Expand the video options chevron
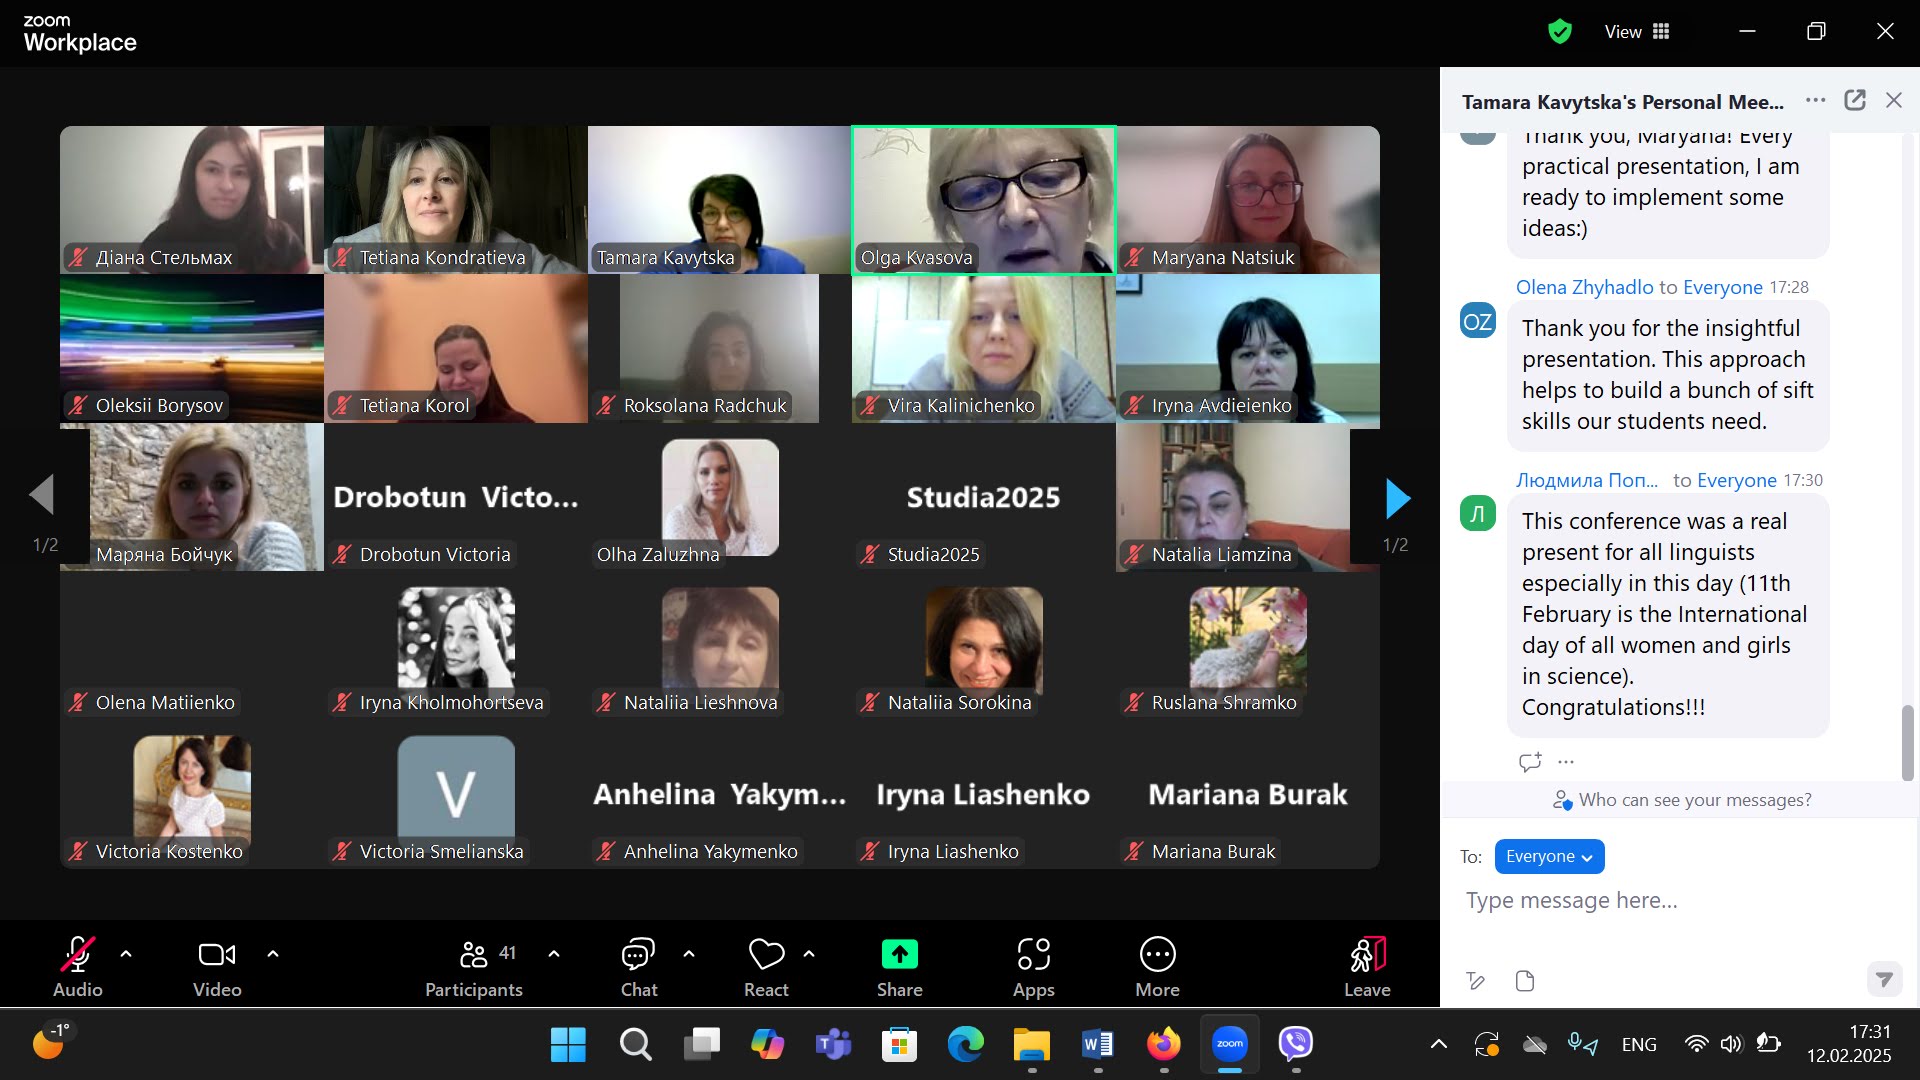 tap(273, 954)
